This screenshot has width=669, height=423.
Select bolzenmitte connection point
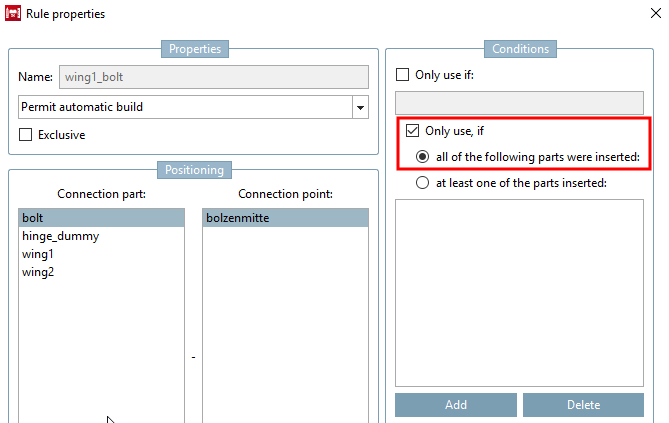pos(238,217)
